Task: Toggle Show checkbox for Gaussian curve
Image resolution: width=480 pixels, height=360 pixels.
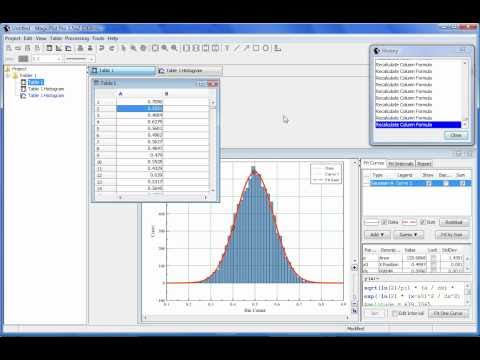Action: coord(429,183)
